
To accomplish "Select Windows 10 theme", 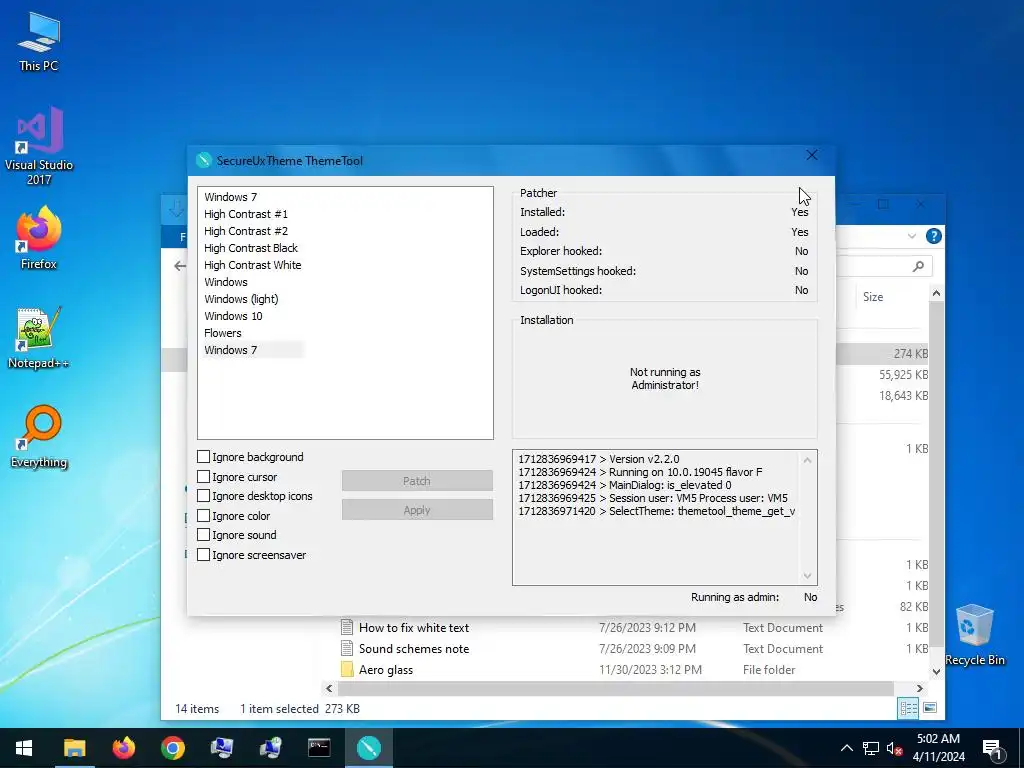I will (x=233, y=315).
